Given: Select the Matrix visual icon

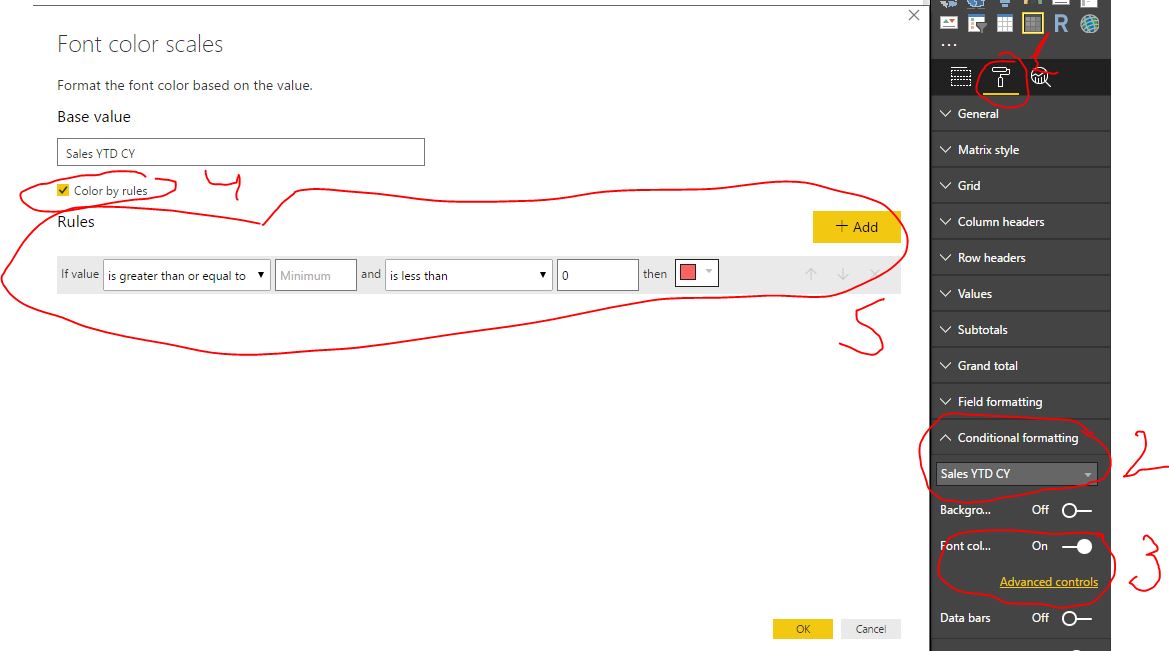Looking at the screenshot, I should pos(1033,24).
